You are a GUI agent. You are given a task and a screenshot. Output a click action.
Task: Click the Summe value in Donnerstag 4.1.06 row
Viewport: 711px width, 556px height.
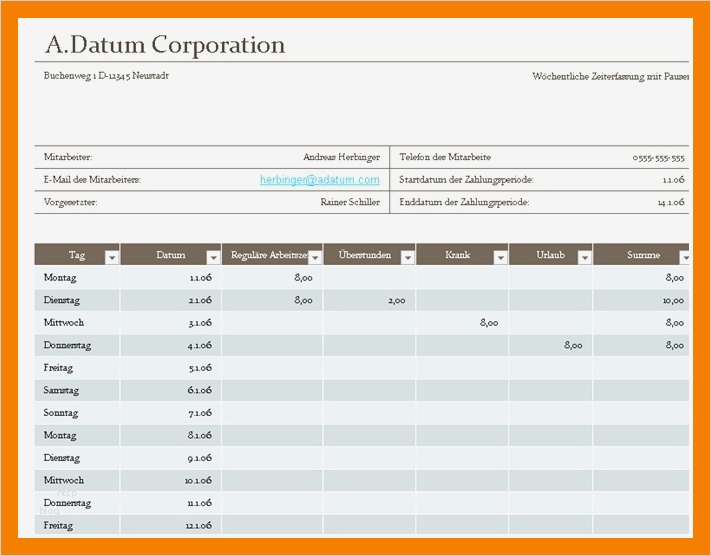(x=641, y=345)
